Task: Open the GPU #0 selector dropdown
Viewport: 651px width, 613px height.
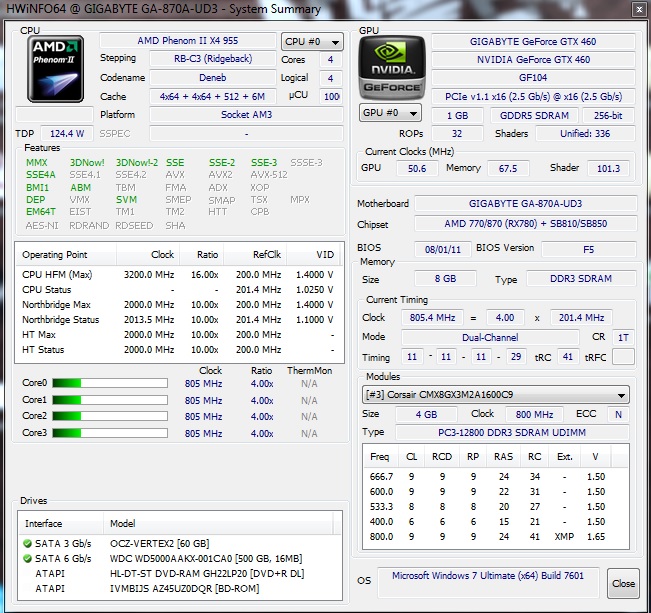Action: point(390,113)
